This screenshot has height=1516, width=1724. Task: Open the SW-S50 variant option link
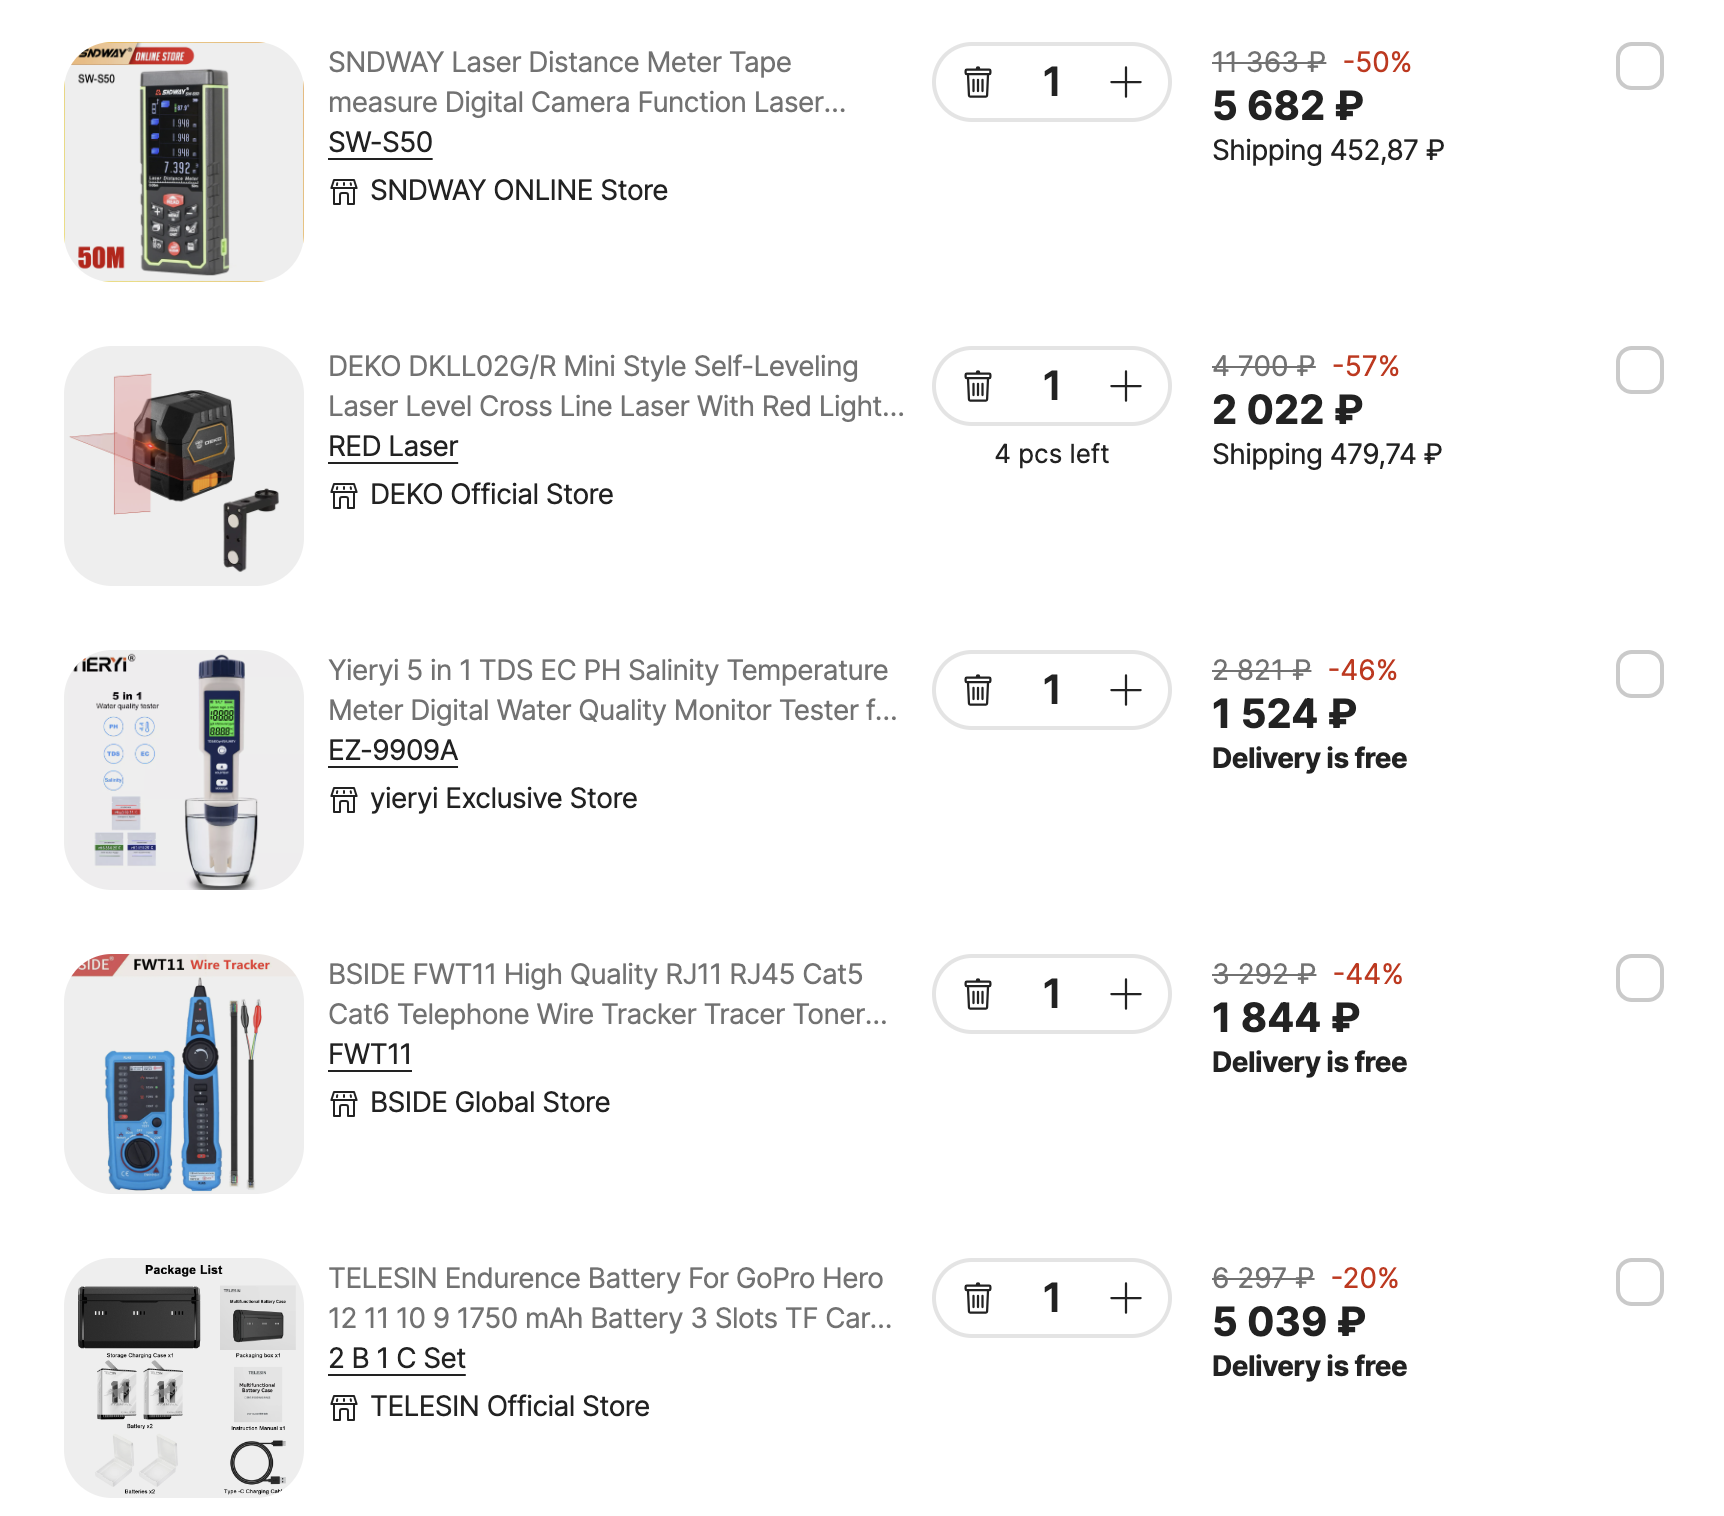380,143
